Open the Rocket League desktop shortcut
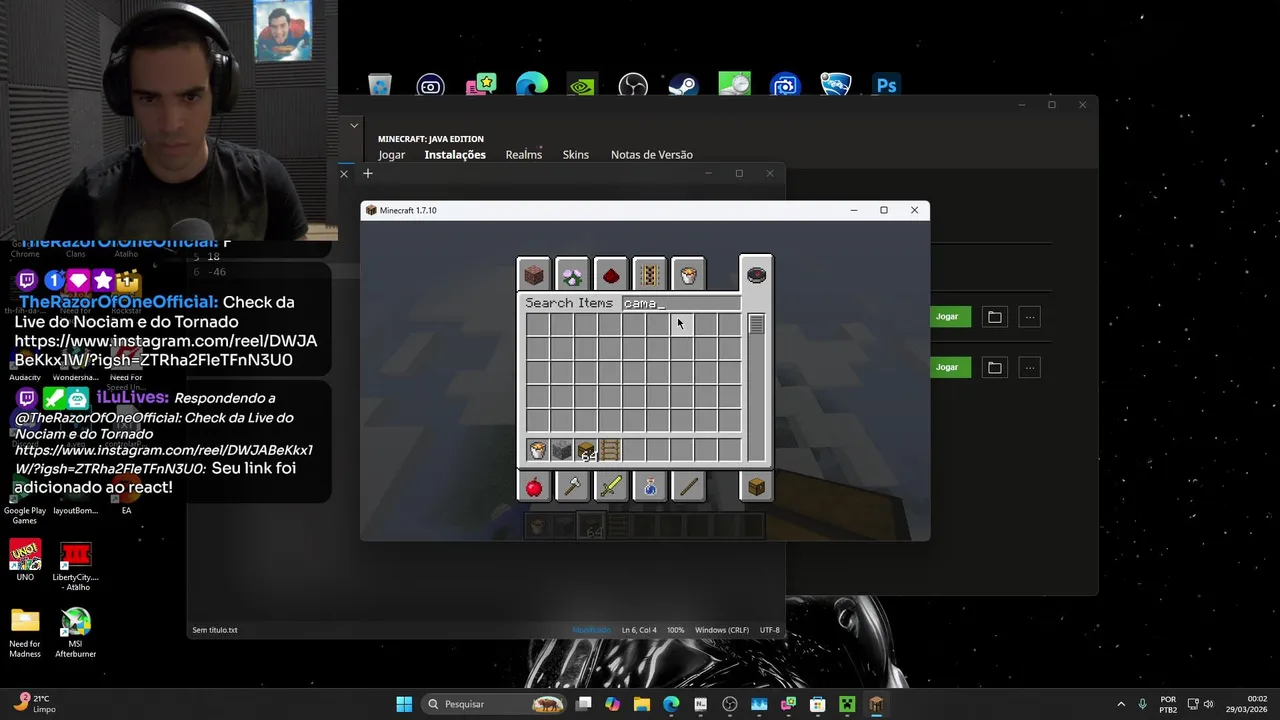 click(835, 86)
